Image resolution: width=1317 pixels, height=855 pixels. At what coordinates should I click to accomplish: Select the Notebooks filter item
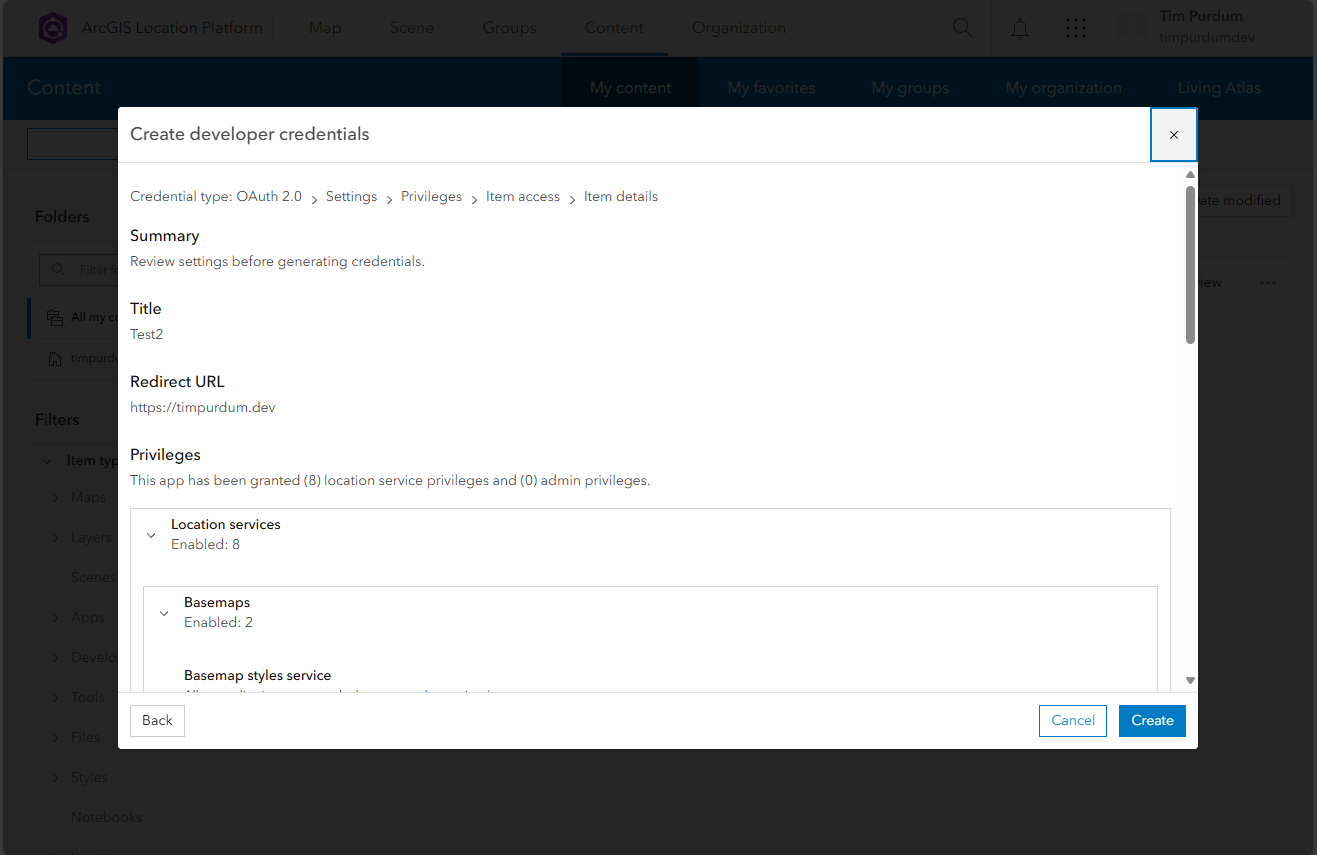106,818
